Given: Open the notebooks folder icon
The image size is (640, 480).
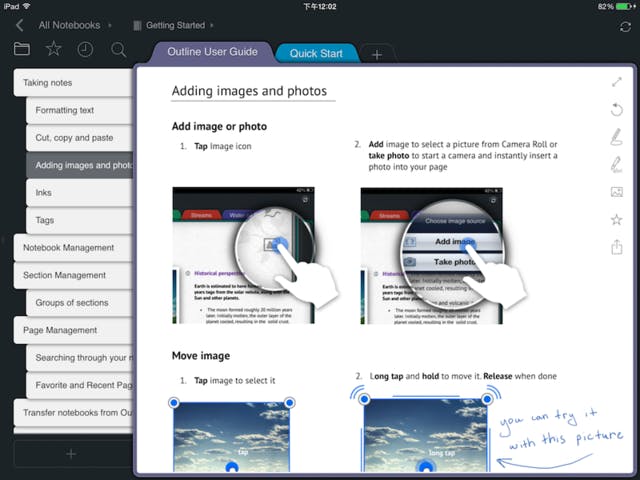Looking at the screenshot, I should [x=22, y=49].
